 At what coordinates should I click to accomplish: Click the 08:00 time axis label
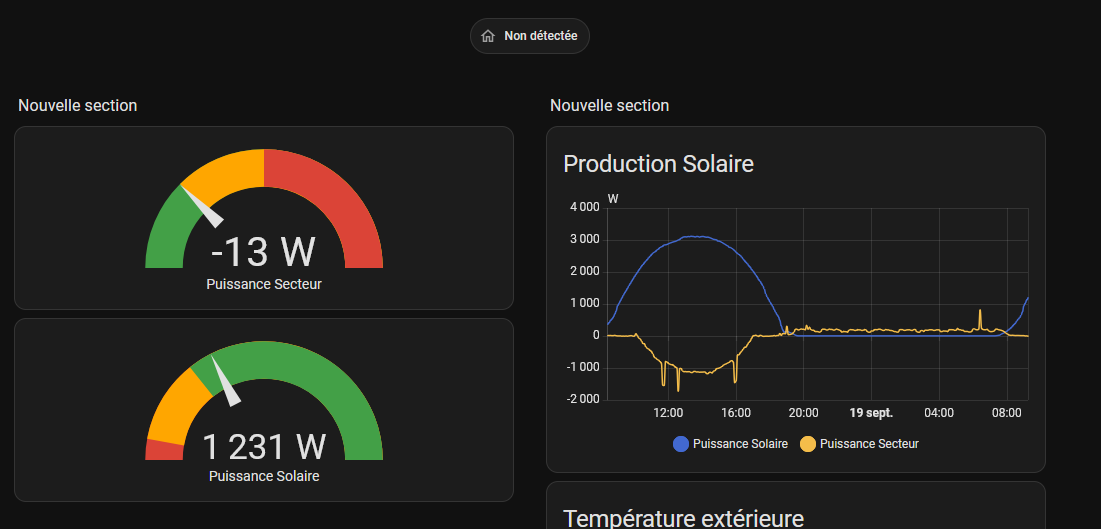pyautogui.click(x=1006, y=413)
